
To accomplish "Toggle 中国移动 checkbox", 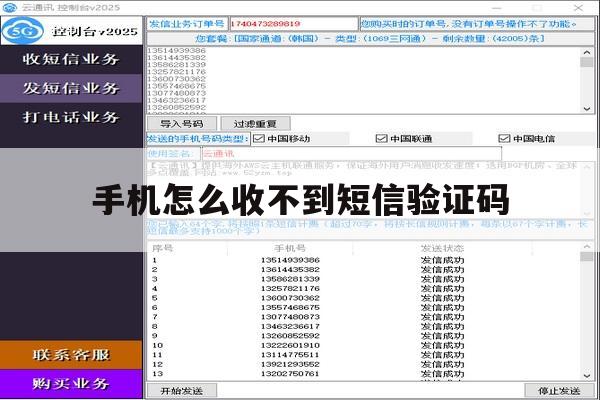I will (x=259, y=139).
